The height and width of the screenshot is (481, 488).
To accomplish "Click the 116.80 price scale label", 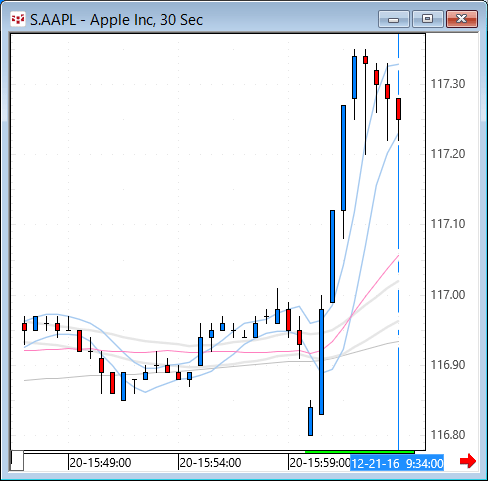I will click(448, 435).
